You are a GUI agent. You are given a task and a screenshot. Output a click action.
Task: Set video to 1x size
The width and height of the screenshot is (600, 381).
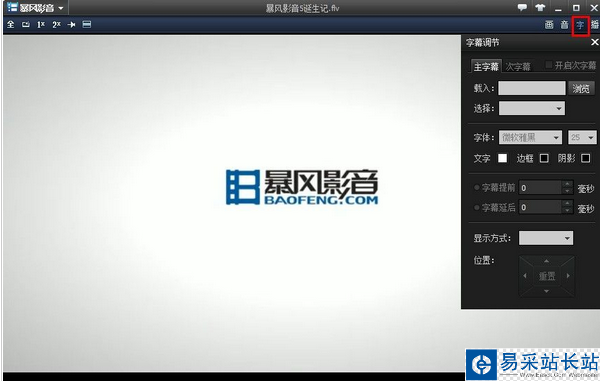(x=41, y=24)
